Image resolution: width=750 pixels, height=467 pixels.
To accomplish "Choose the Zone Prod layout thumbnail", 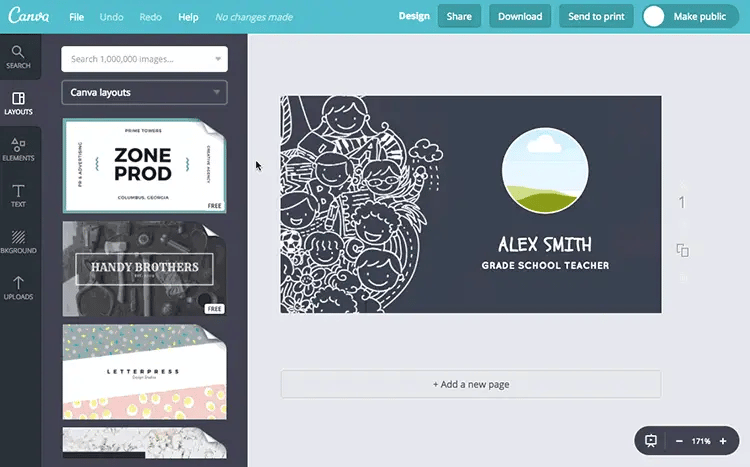I will click(x=144, y=166).
